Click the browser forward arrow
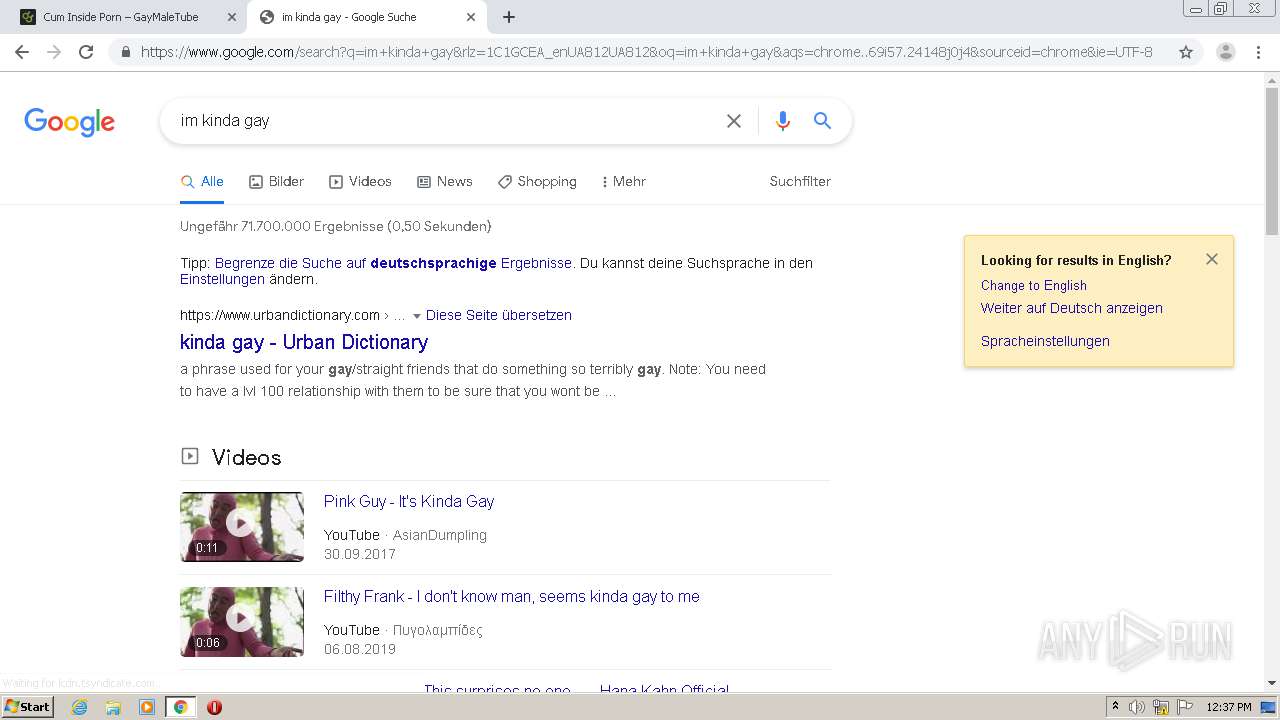Viewport: 1280px width, 720px height. (54, 52)
